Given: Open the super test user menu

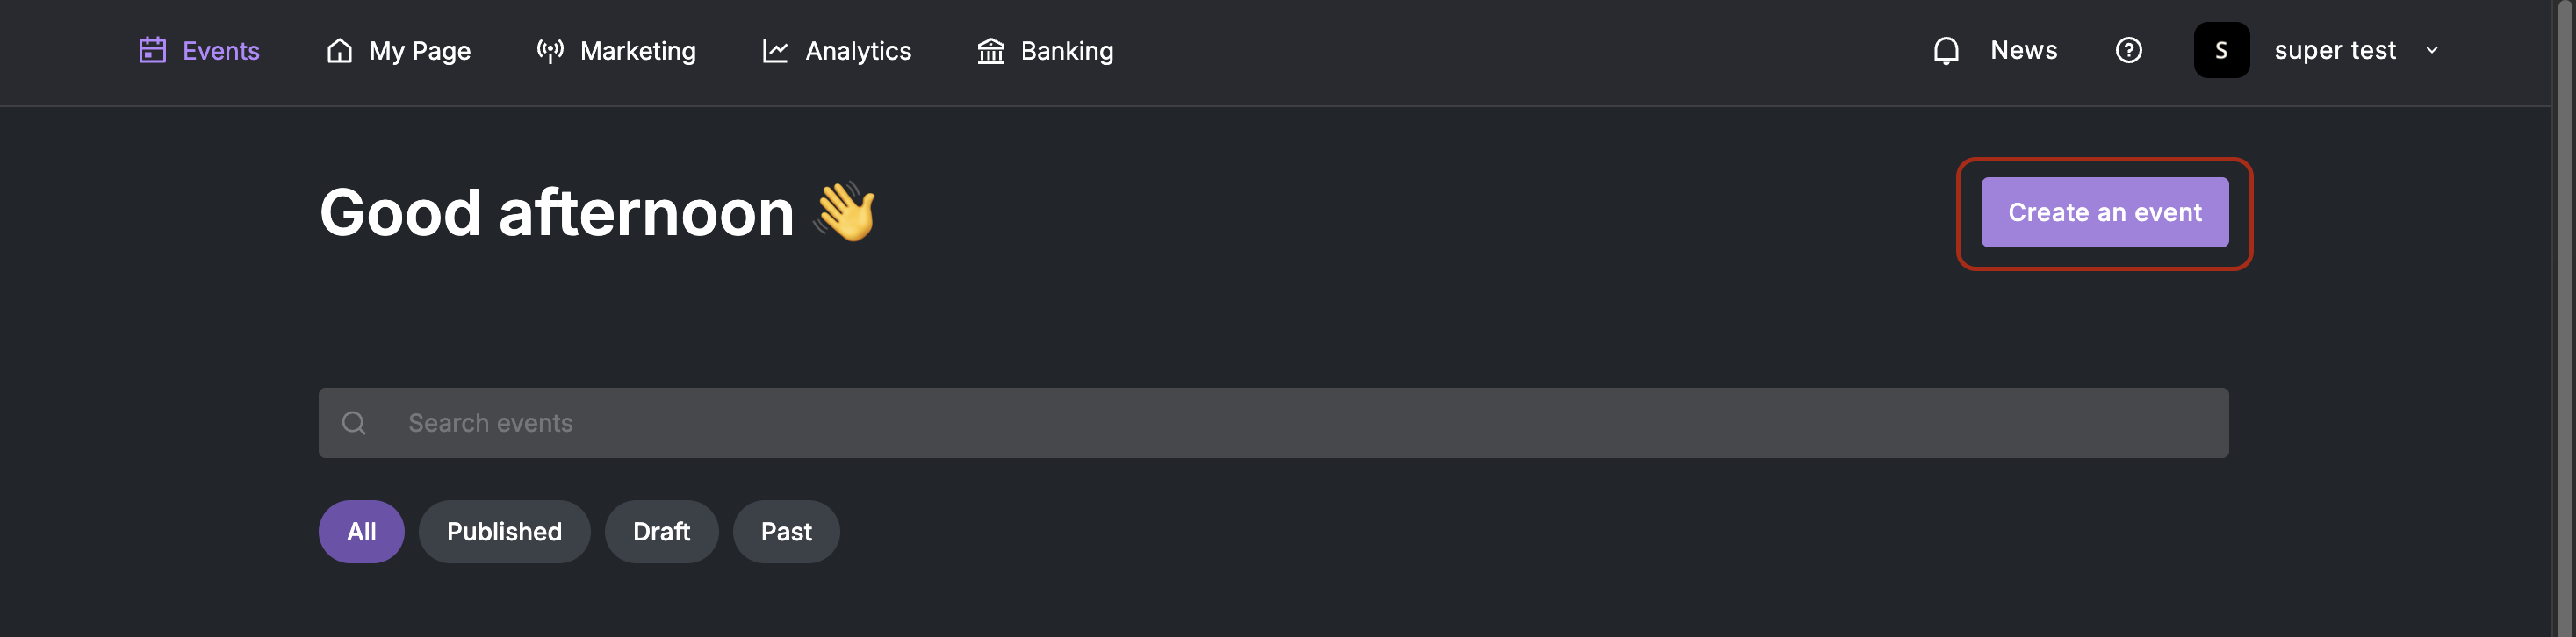Looking at the screenshot, I should [x=2334, y=50].
